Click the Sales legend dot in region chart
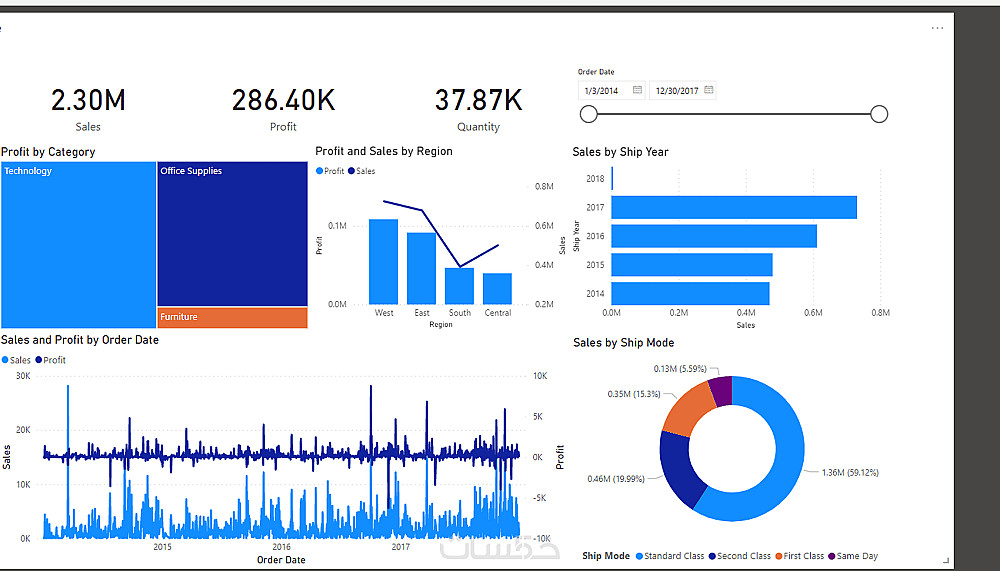 351,171
